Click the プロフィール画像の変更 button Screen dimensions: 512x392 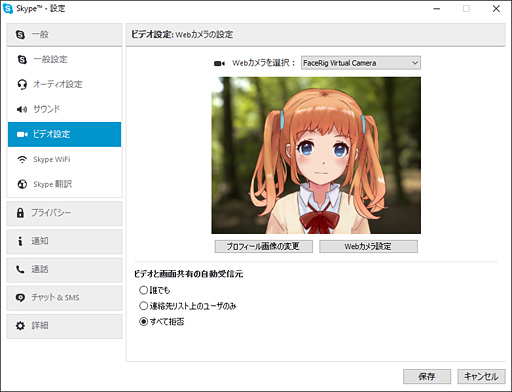(263, 246)
